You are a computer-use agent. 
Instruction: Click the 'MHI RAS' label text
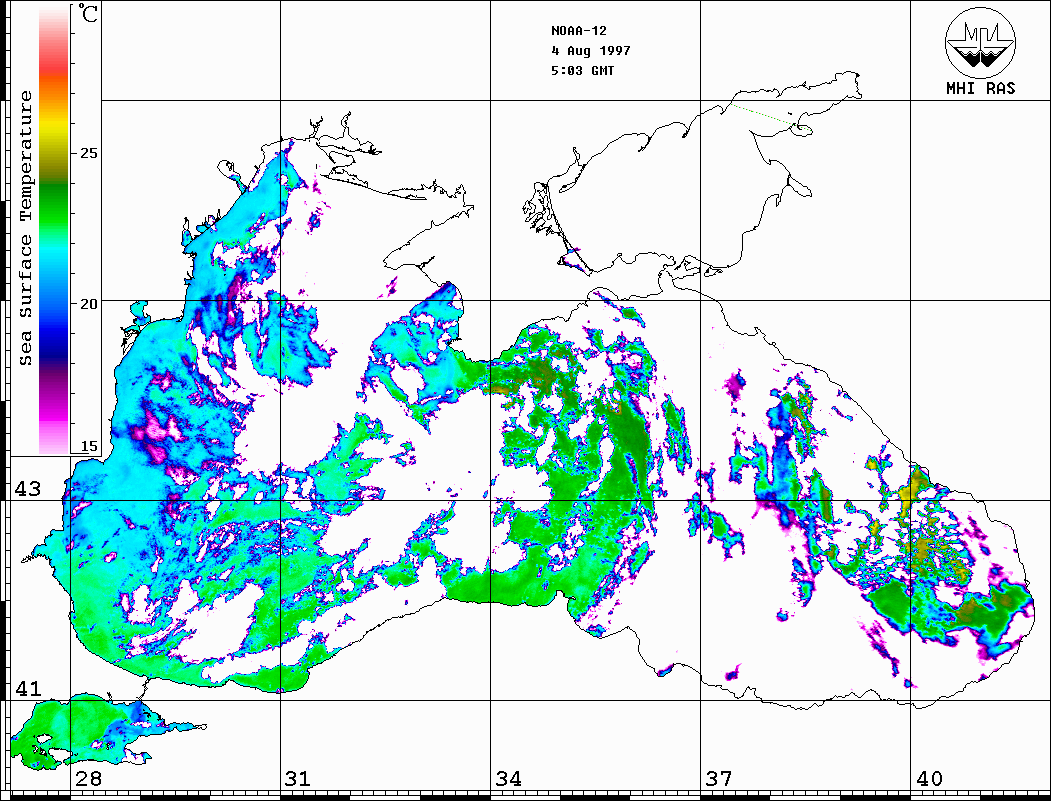pos(980,88)
